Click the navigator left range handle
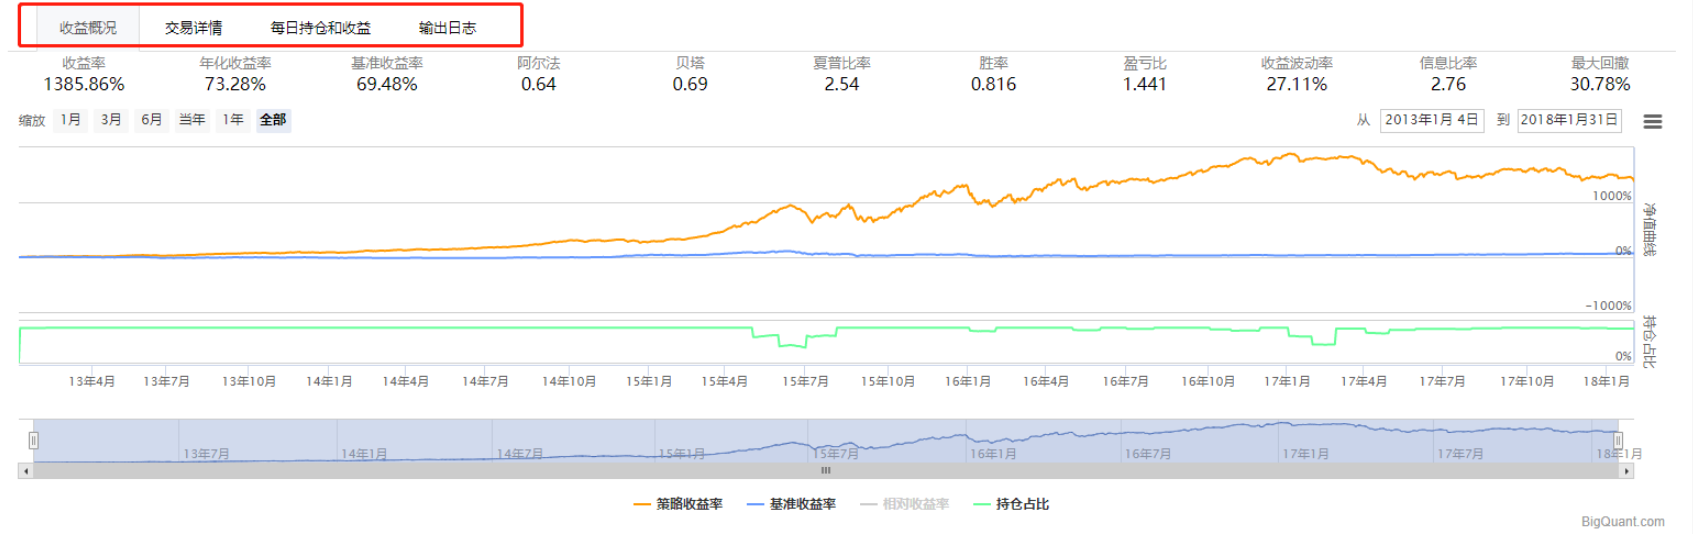 (33, 440)
